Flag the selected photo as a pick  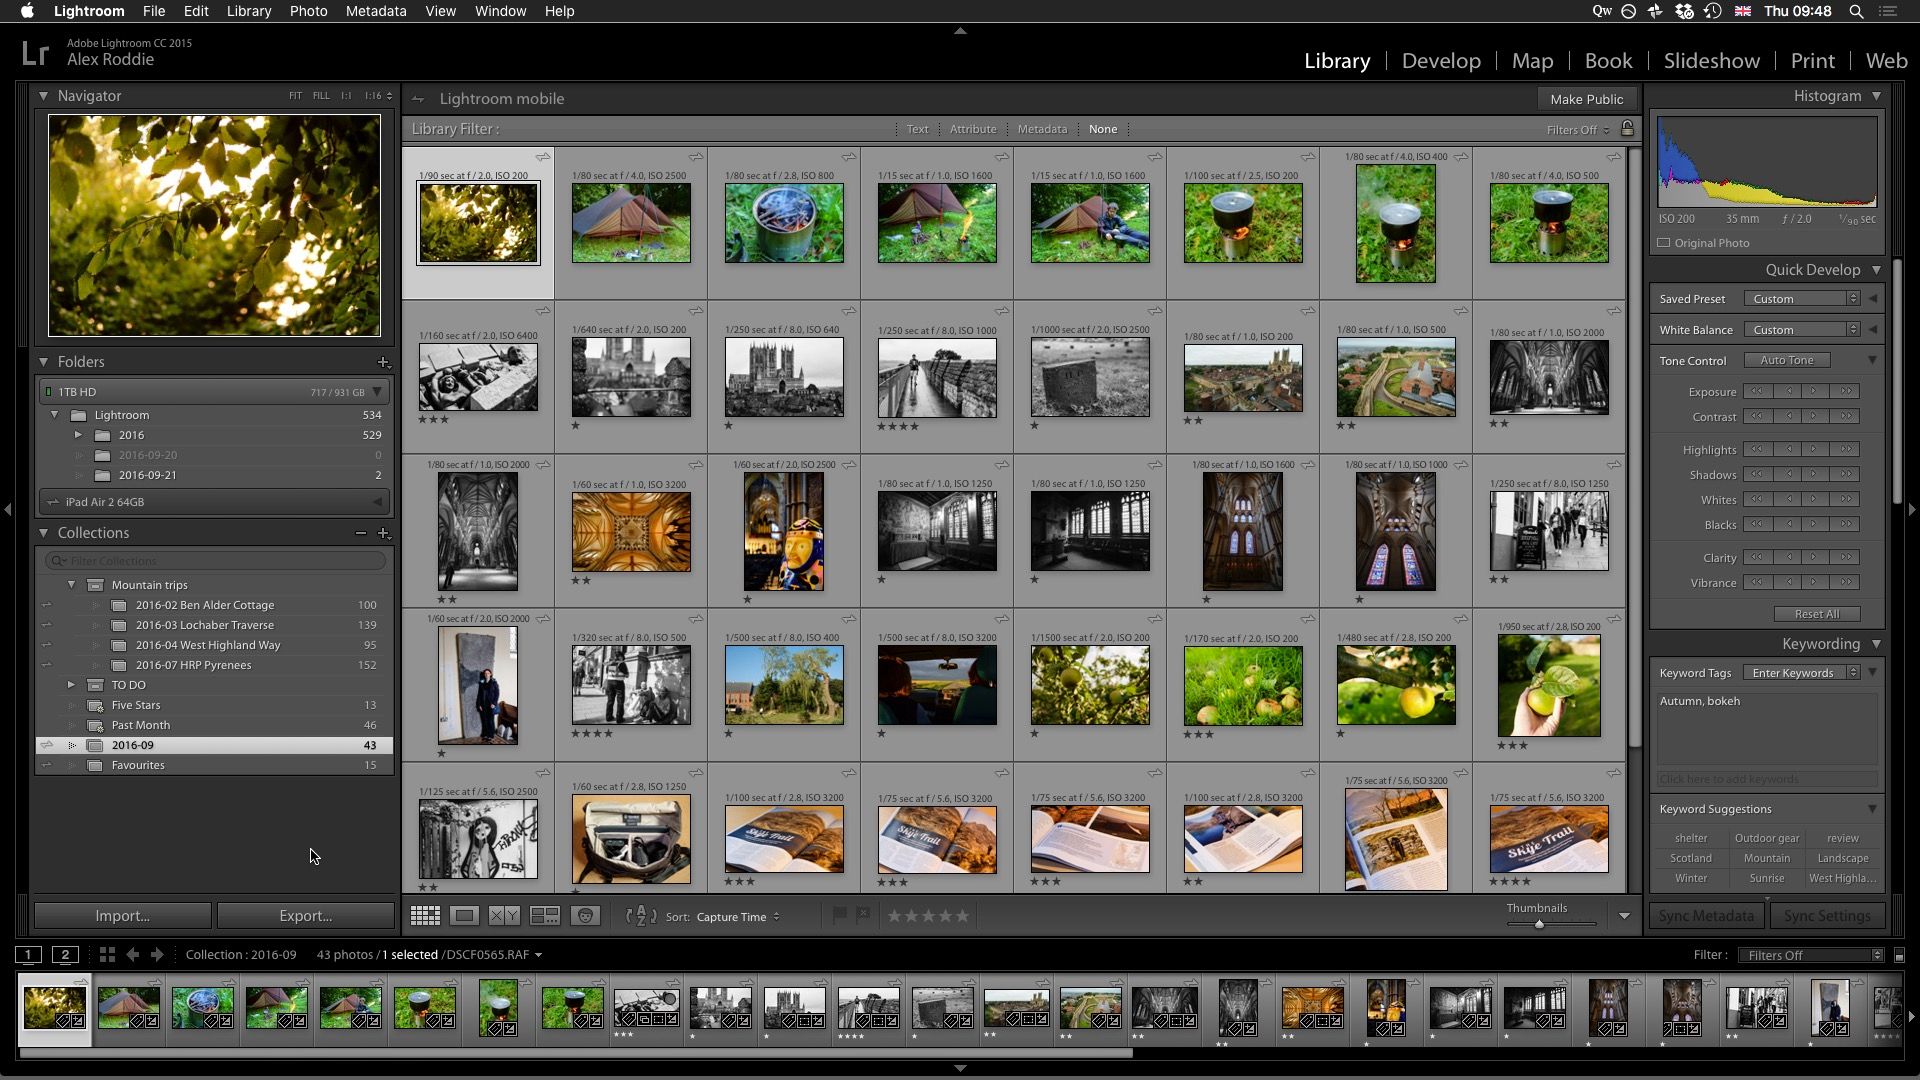pyautogui.click(x=838, y=915)
